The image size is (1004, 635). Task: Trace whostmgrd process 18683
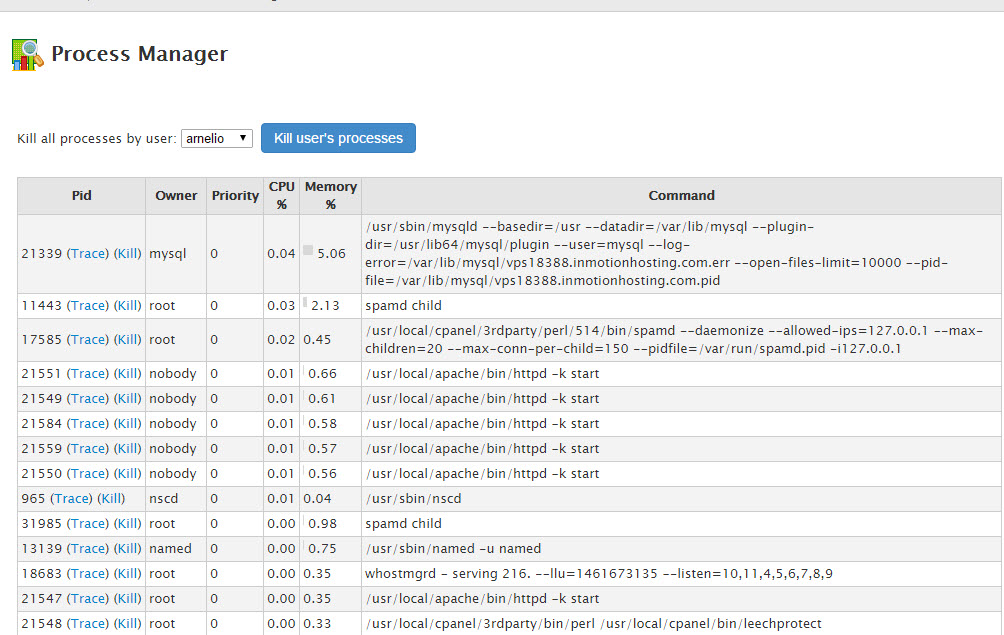tap(88, 574)
